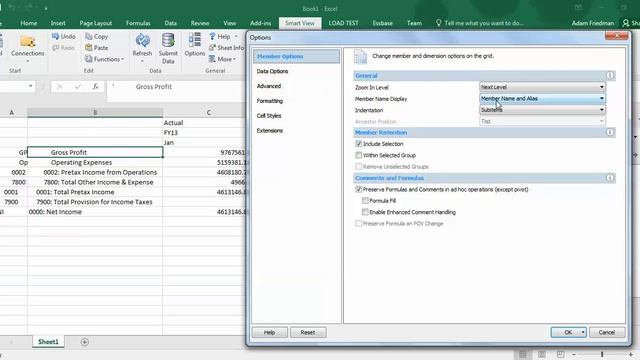This screenshot has width=640, height=360.
Task: Click the Reset button in Options dialog
Action: [x=308, y=332]
